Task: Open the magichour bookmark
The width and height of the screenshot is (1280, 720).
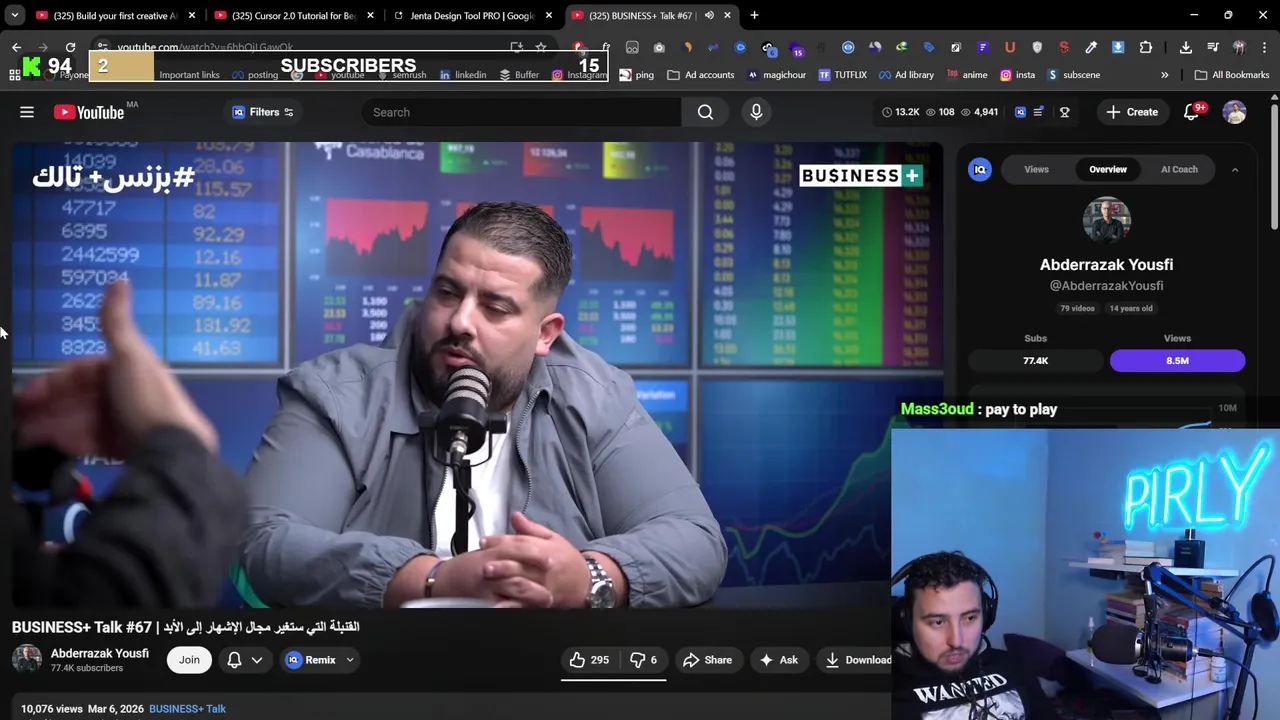Action: coord(777,75)
